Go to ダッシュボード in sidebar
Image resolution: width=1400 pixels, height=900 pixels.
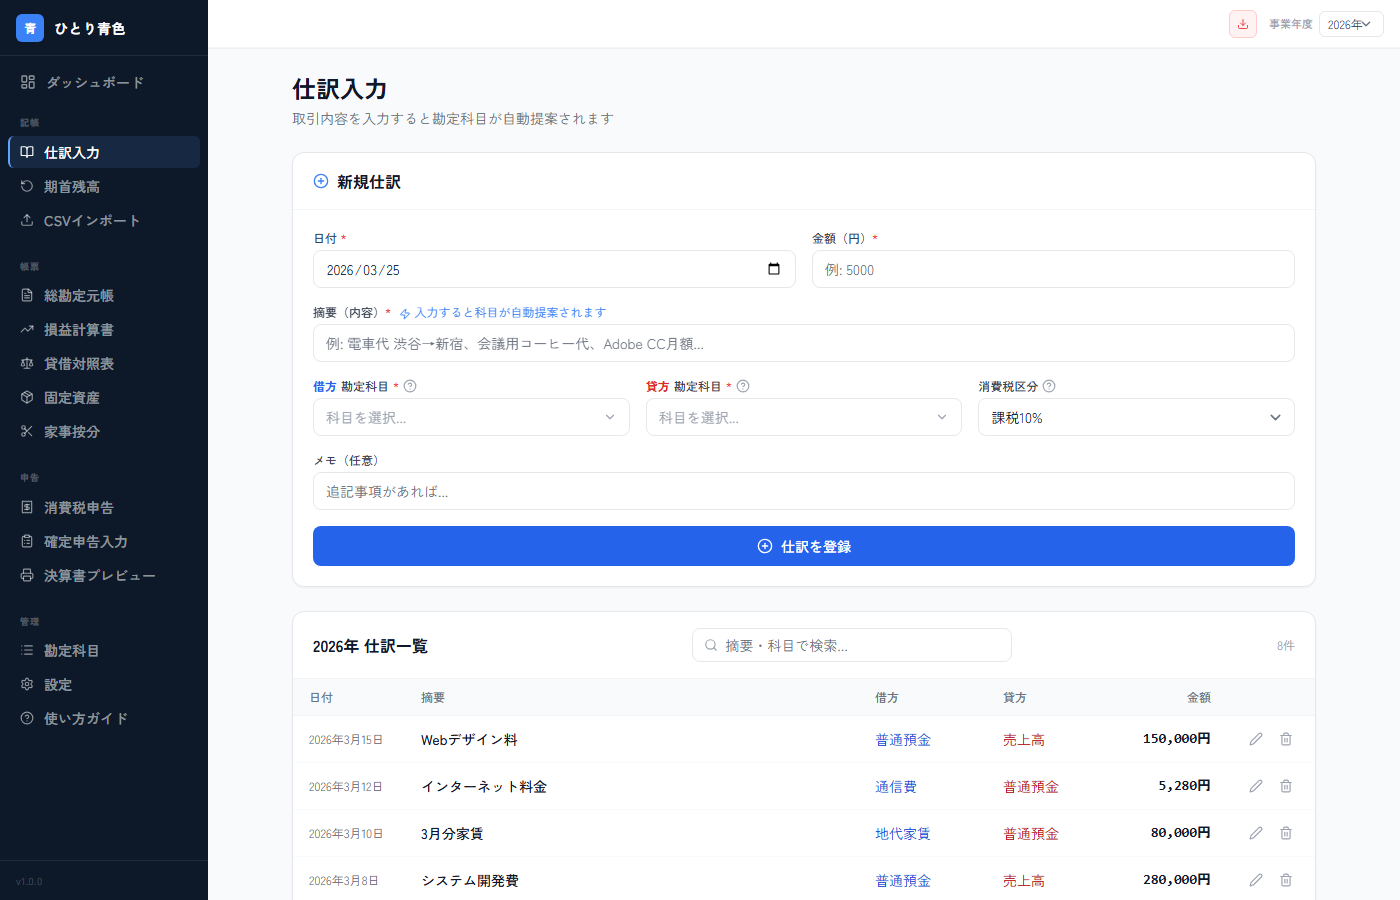pos(94,82)
